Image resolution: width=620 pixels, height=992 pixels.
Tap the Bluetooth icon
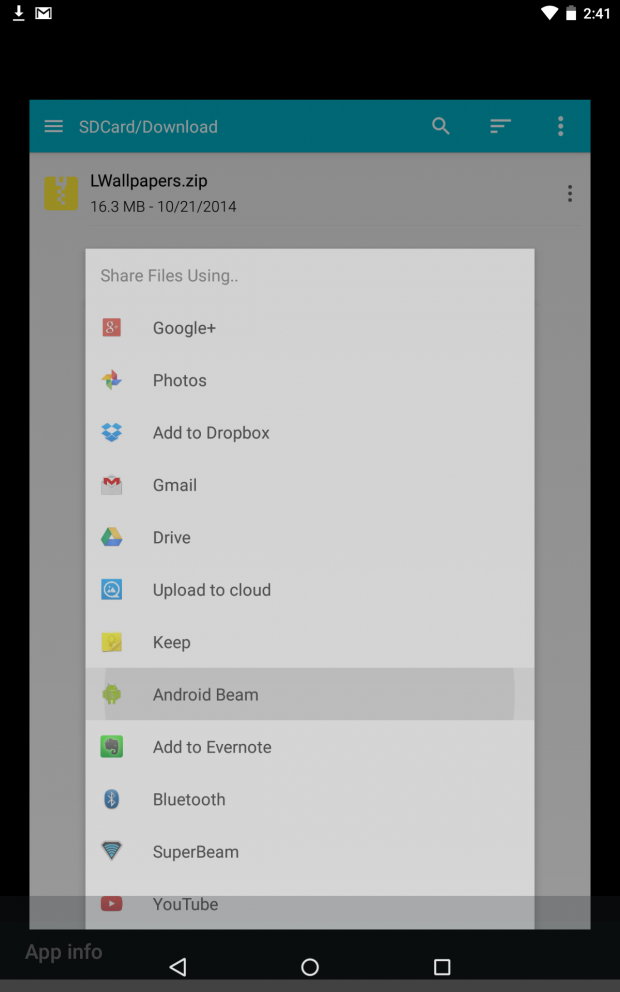tap(111, 800)
